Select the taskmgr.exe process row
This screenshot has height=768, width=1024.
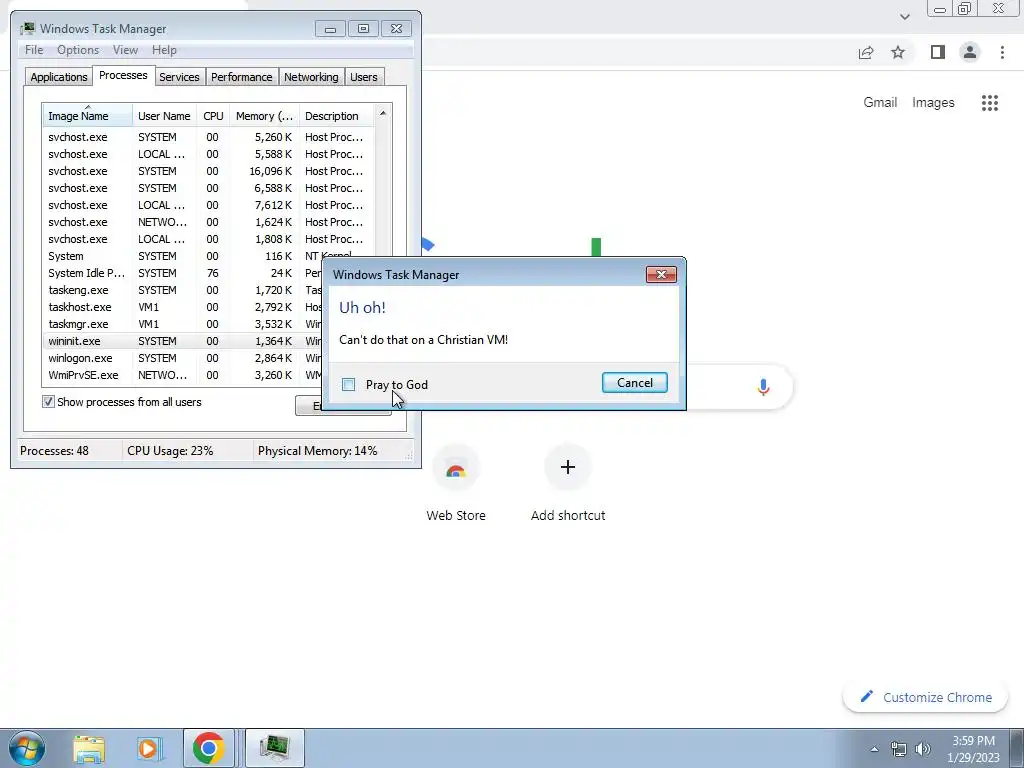pyautogui.click(x=182, y=324)
